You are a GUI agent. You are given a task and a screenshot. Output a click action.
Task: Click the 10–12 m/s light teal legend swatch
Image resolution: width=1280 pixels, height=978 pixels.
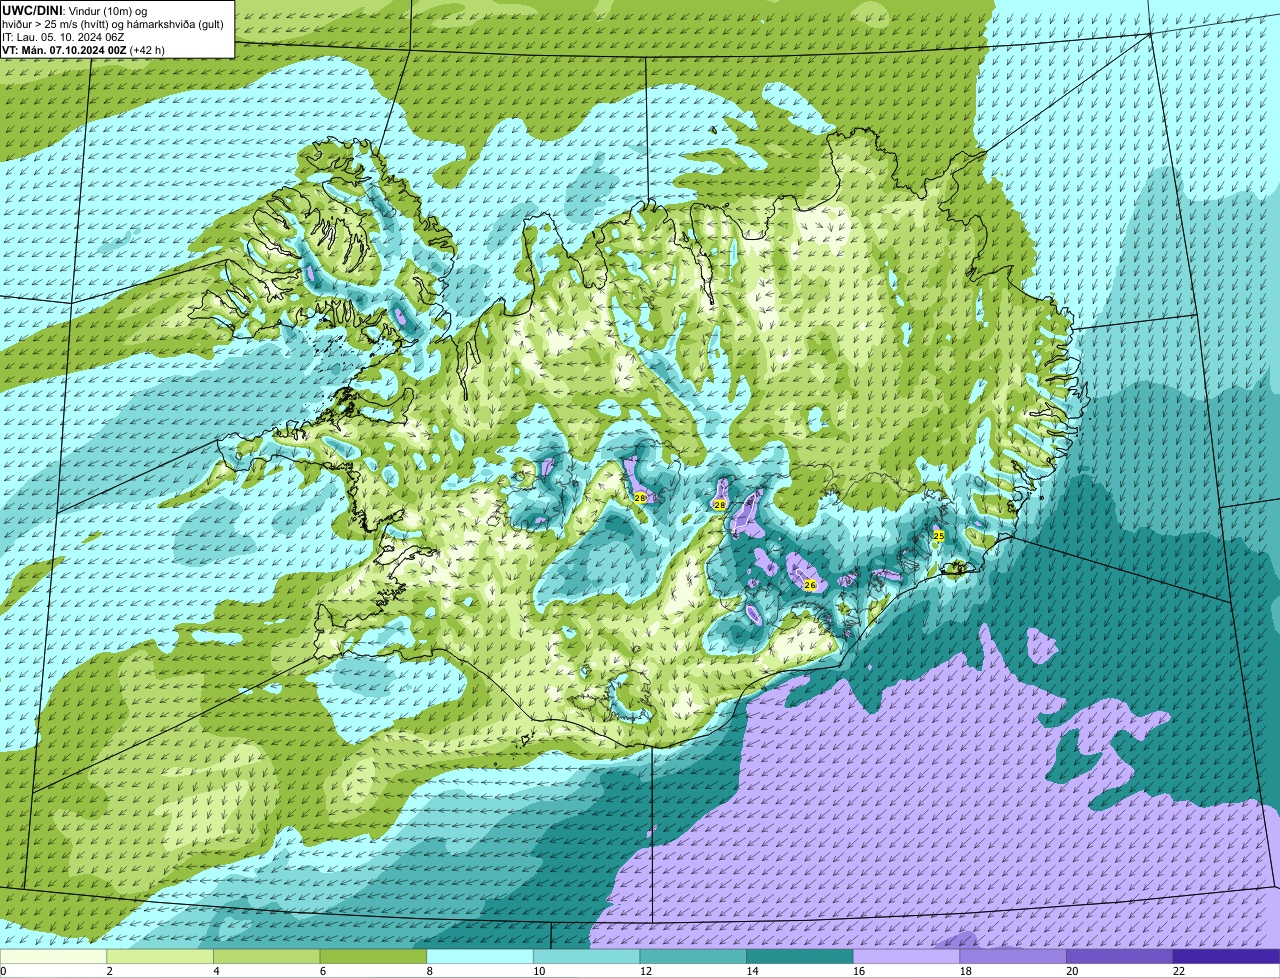click(586, 956)
